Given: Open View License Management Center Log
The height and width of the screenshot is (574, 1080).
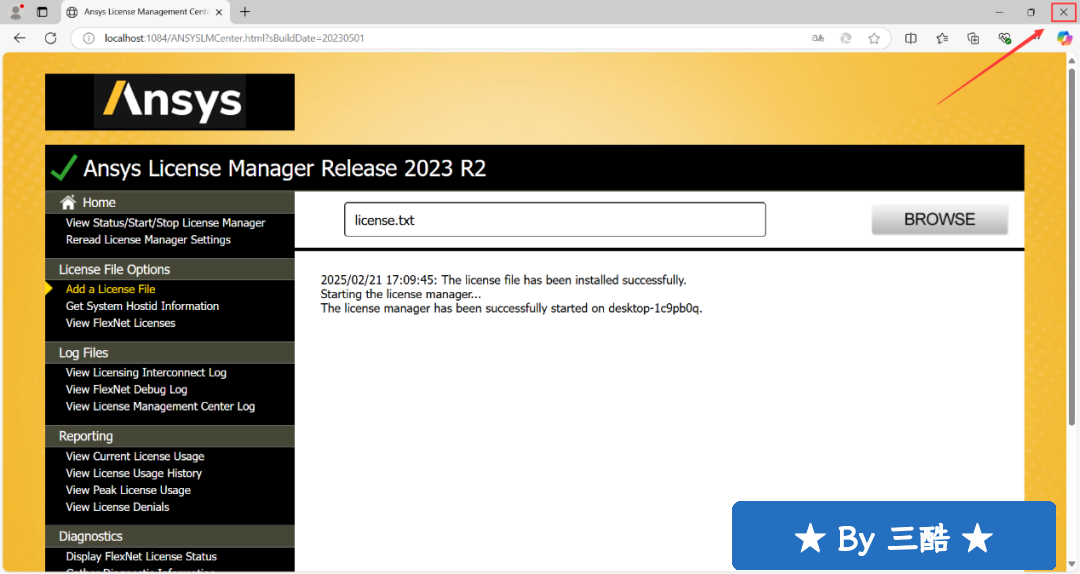Looking at the screenshot, I should click(160, 407).
